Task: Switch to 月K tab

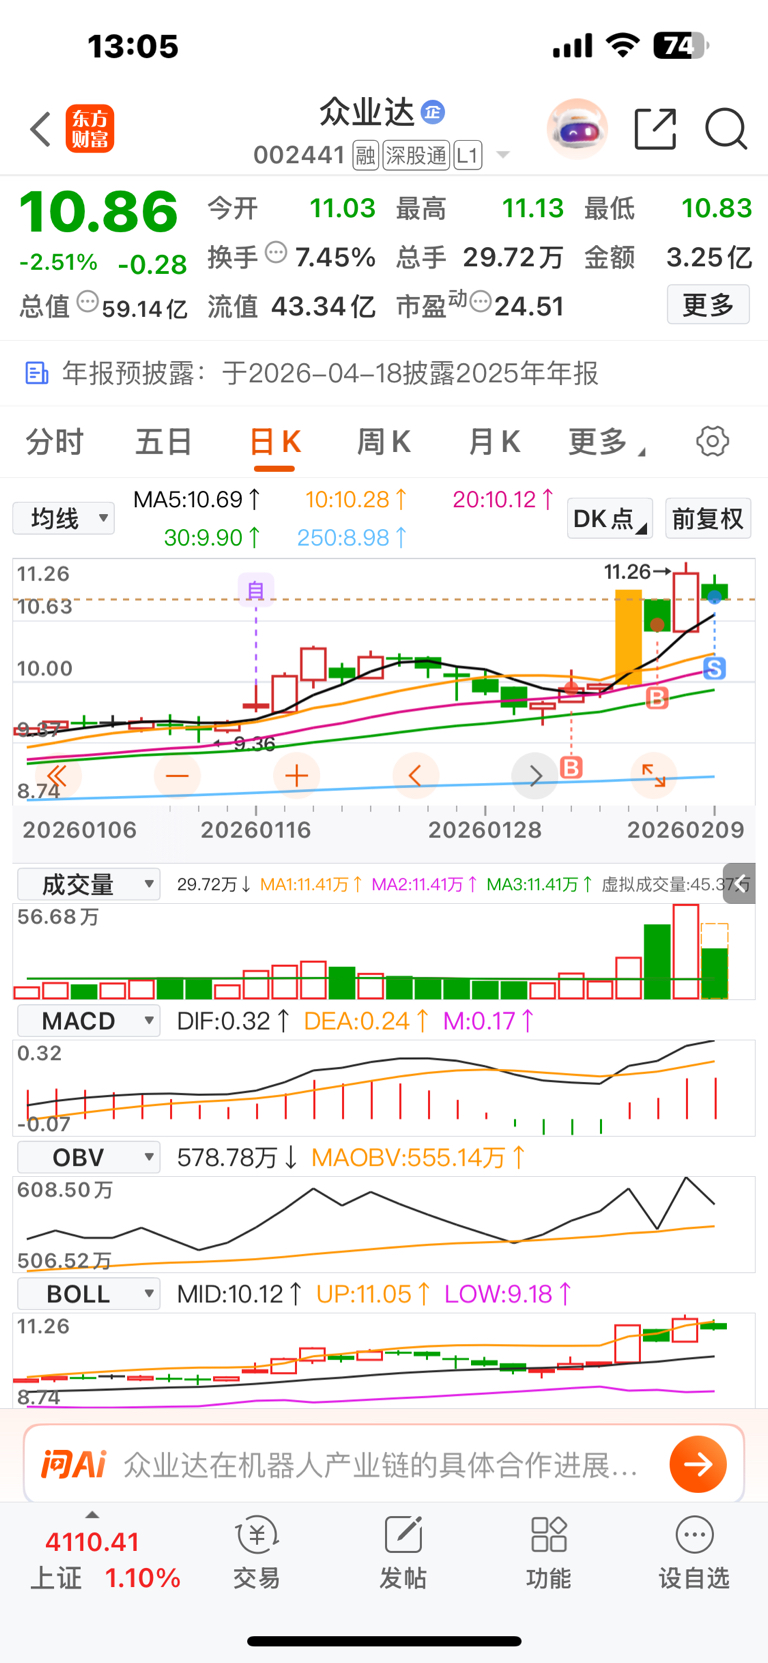Action: (x=494, y=441)
